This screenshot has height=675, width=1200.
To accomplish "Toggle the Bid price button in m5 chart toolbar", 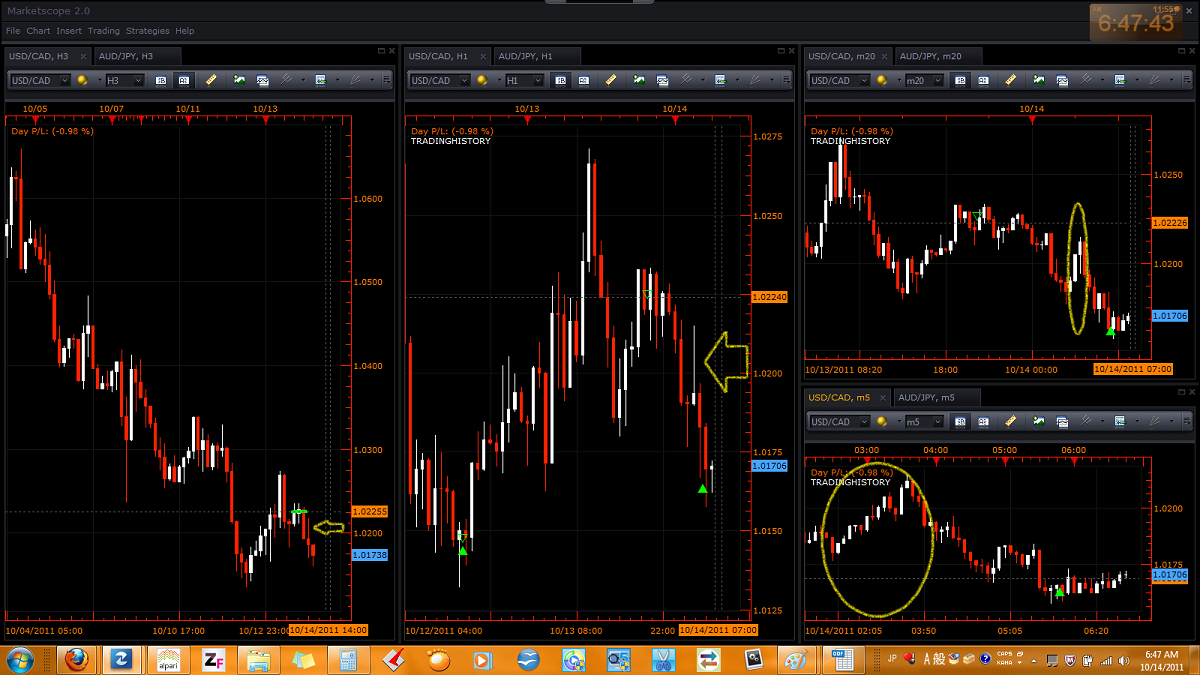I will tap(961, 421).
